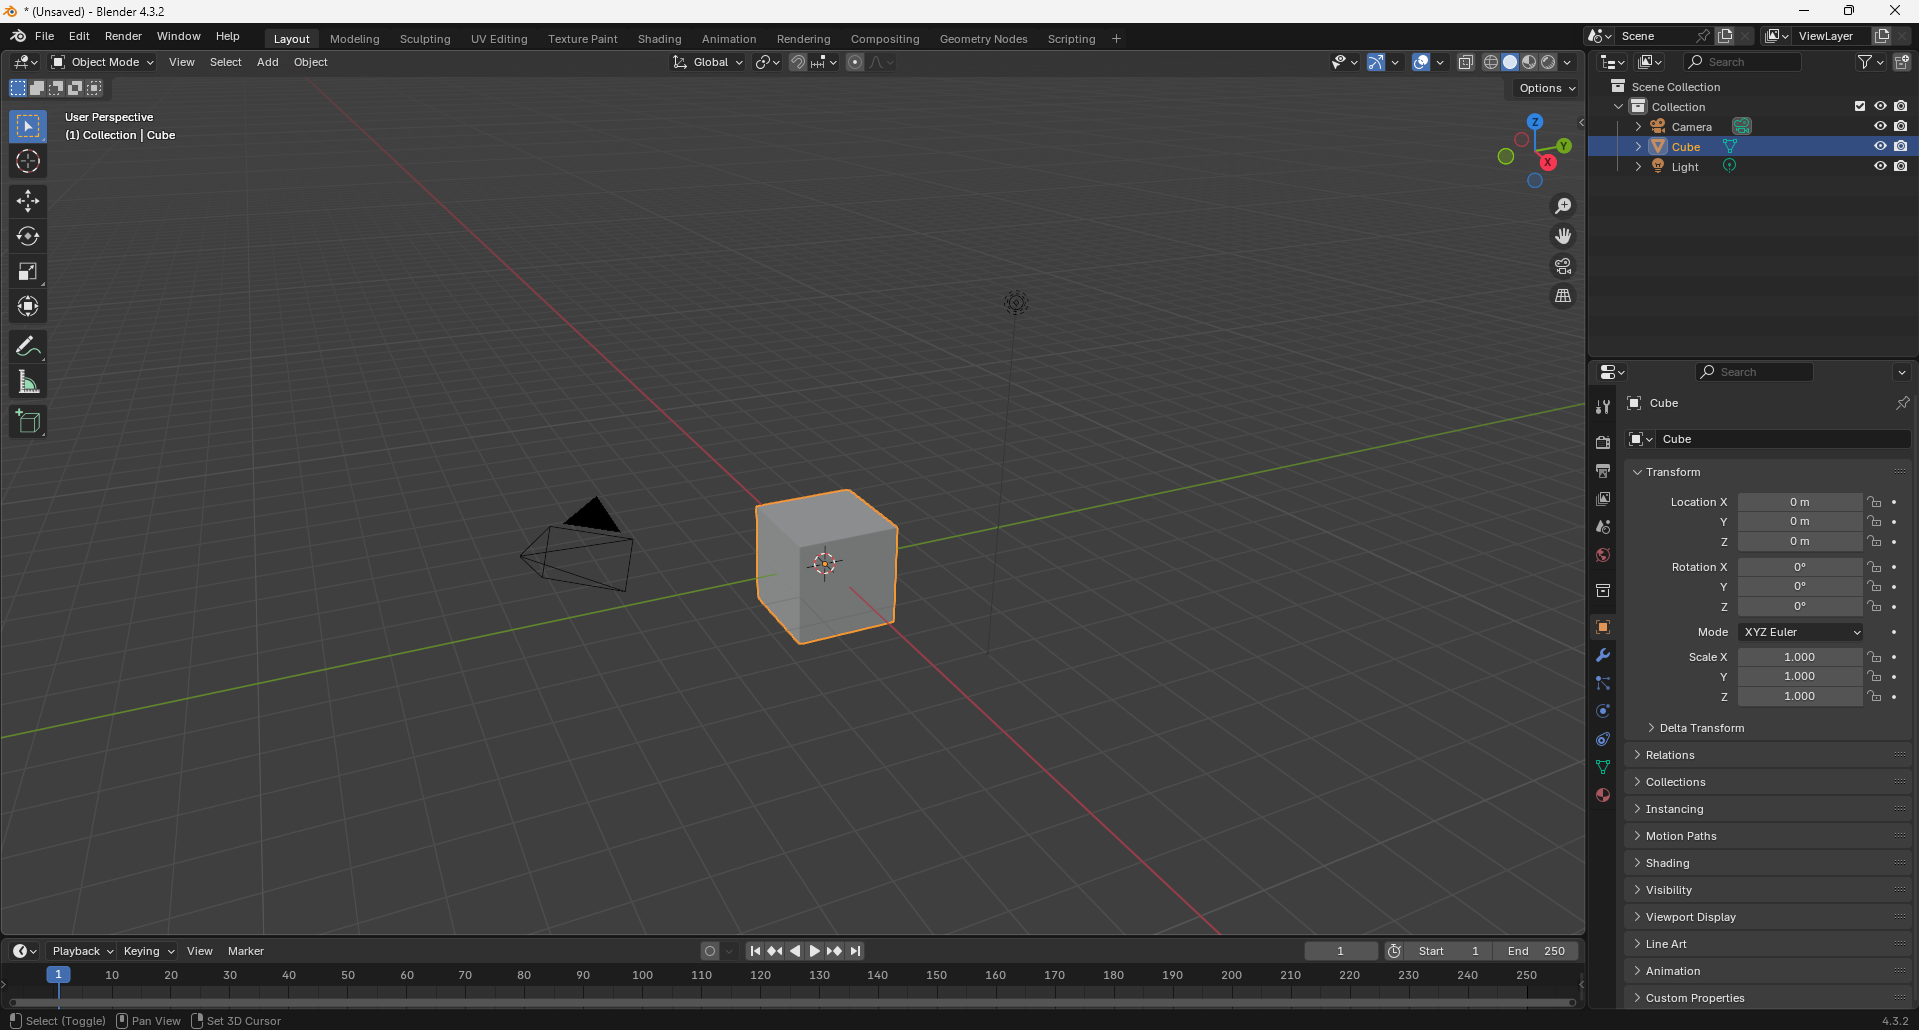This screenshot has height=1030, width=1919.
Task: Open the Scene properties tab
Action: 1603,527
